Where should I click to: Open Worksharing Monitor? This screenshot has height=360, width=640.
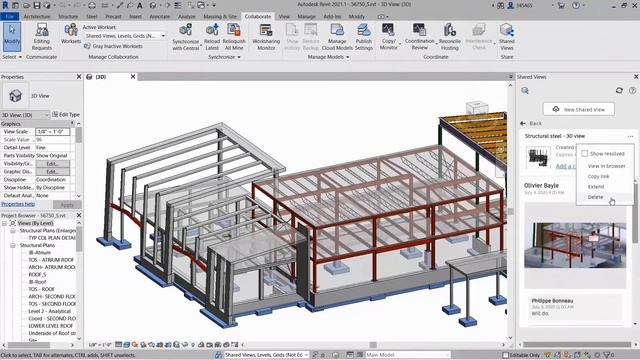point(266,37)
